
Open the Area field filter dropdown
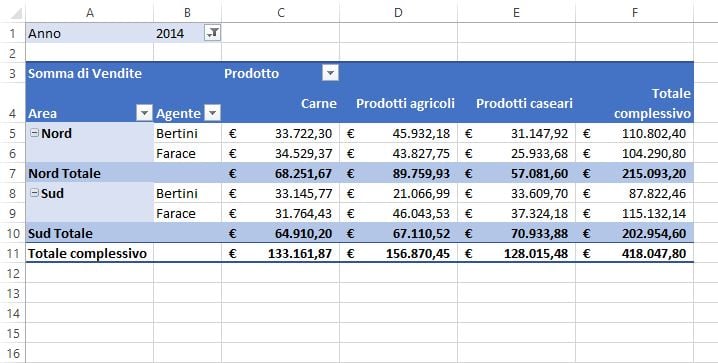pos(144,113)
